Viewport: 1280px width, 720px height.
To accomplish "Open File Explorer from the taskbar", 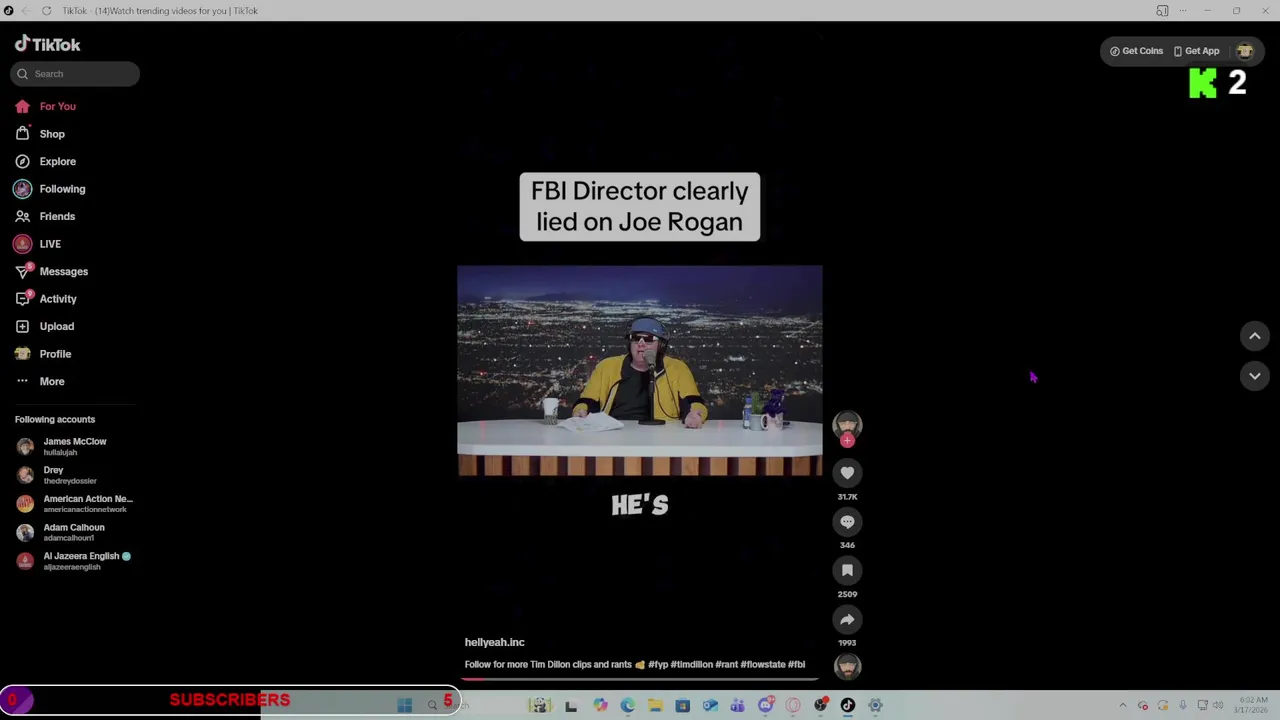I will tap(655, 705).
